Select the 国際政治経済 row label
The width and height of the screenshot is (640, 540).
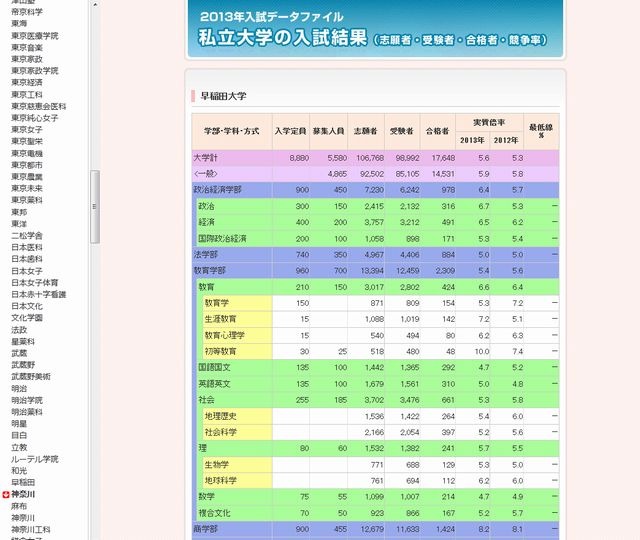pyautogui.click(x=222, y=238)
